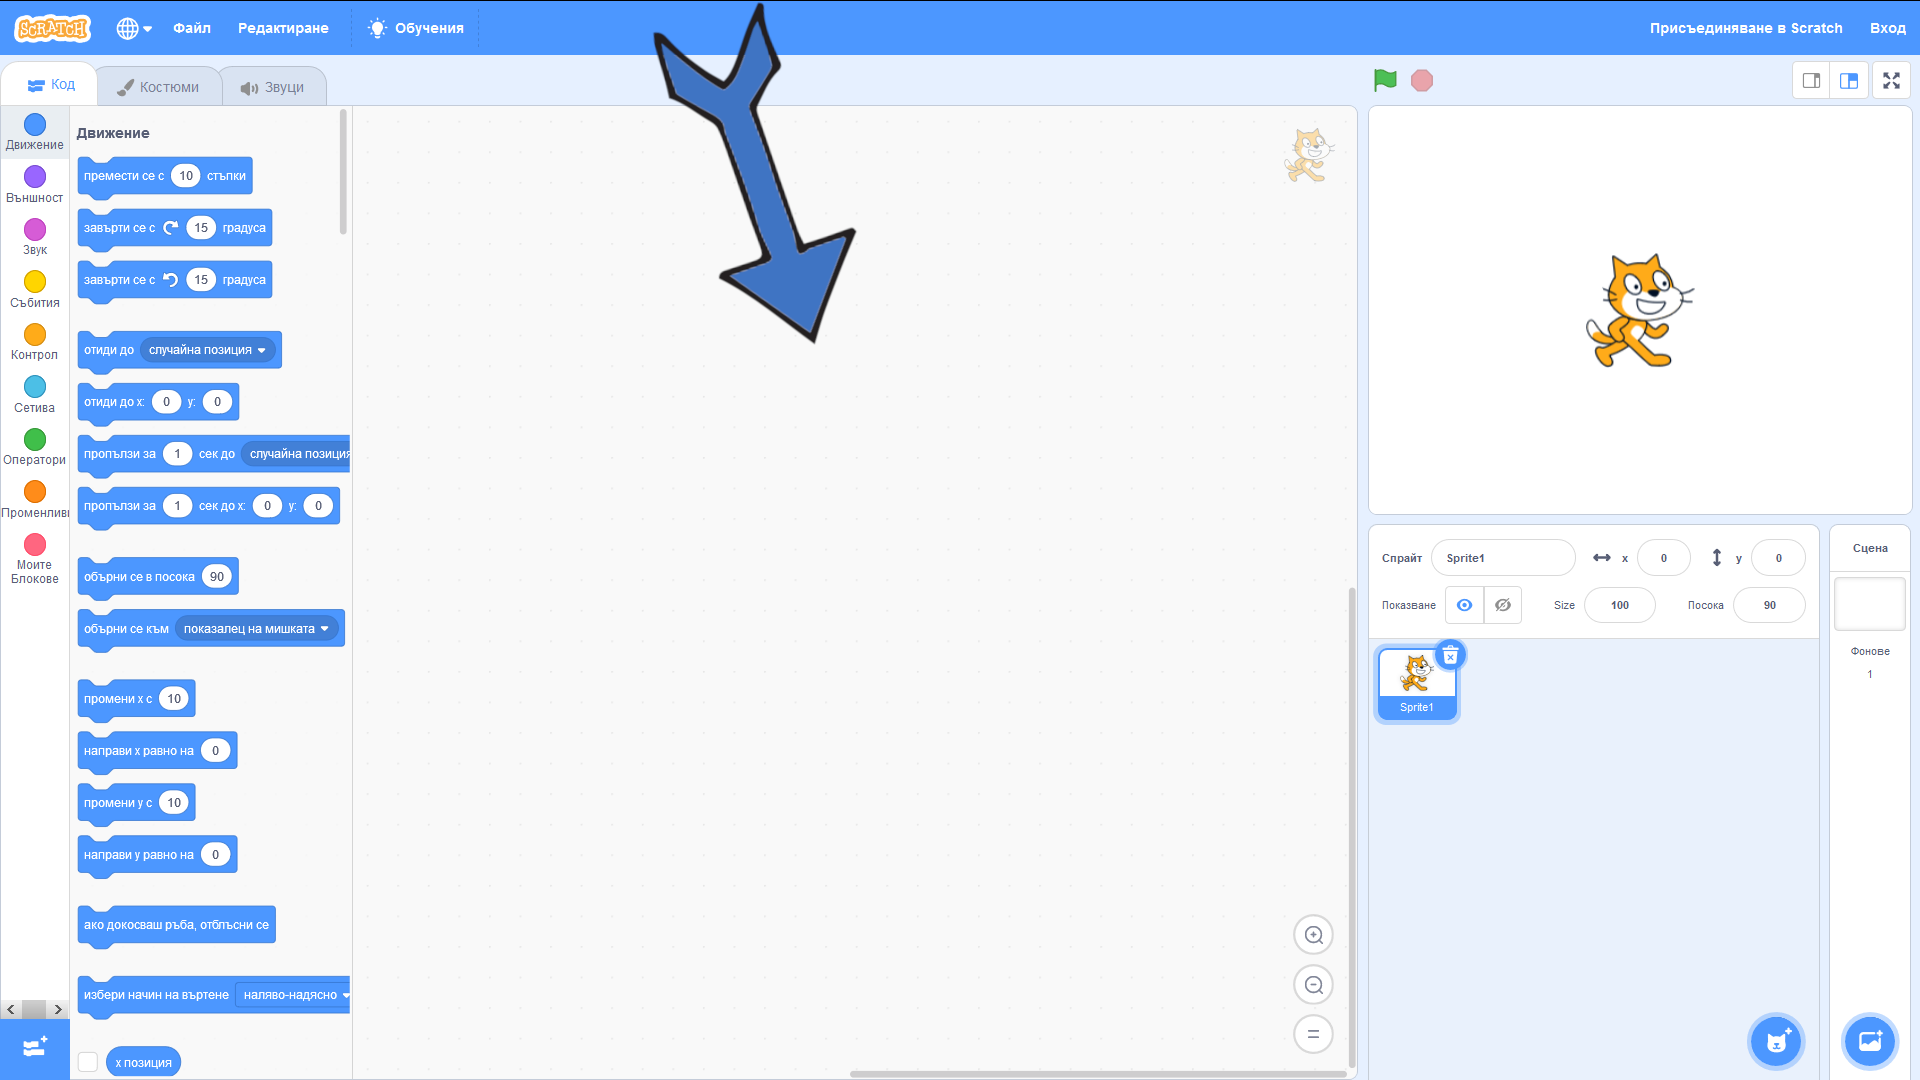Open the language globe dropdown
The image size is (1920, 1080).
(x=134, y=28)
